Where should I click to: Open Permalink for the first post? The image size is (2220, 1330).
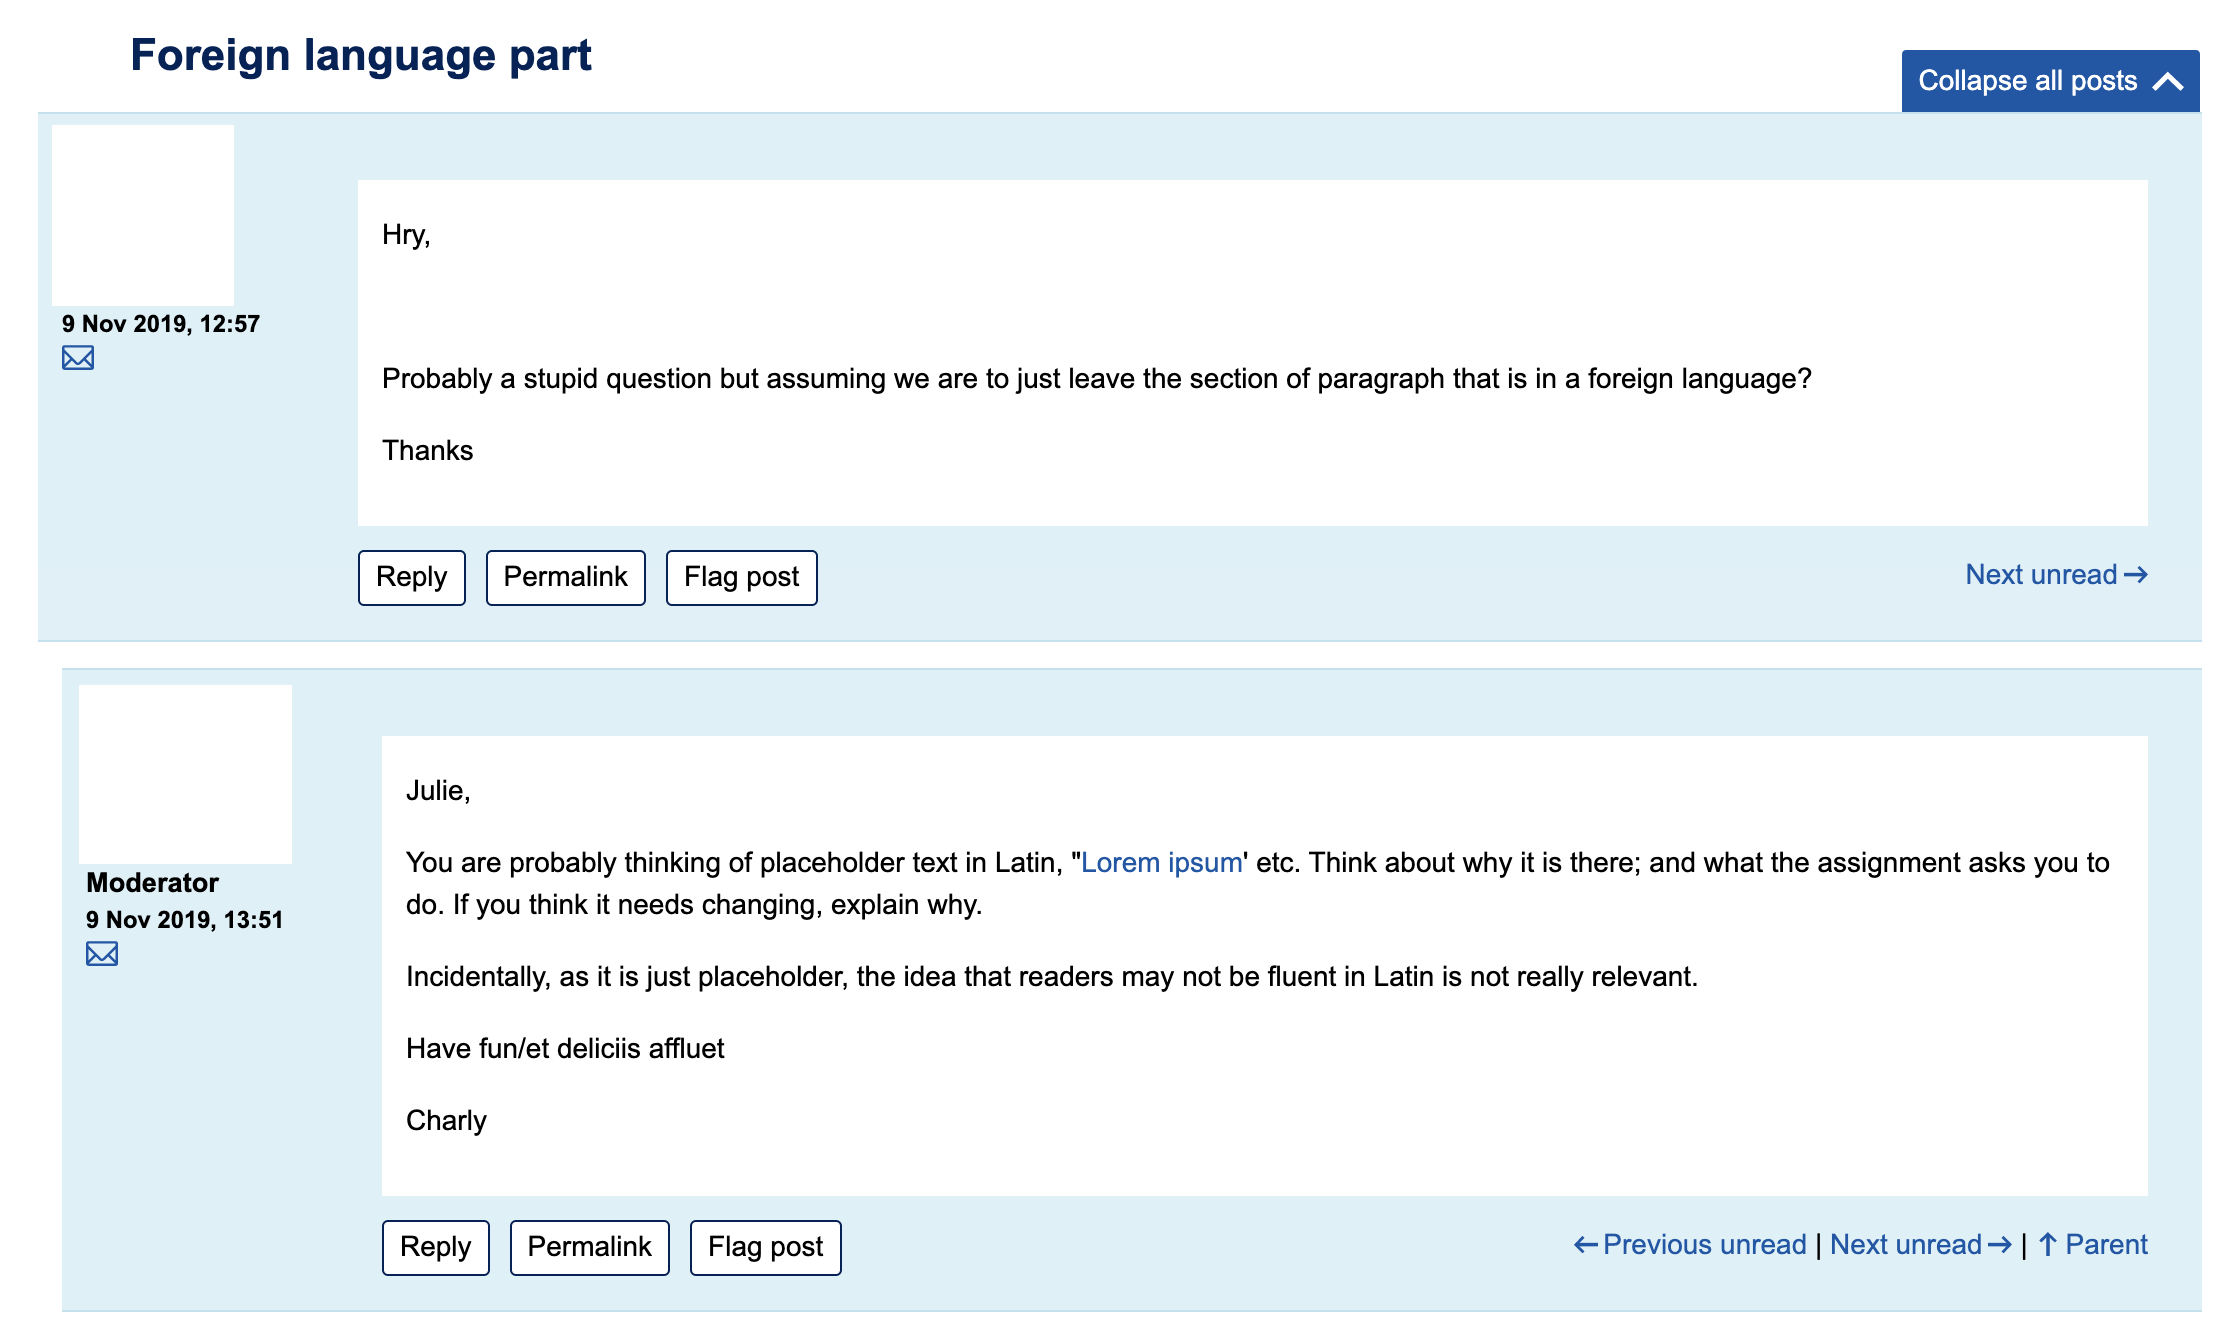566,577
